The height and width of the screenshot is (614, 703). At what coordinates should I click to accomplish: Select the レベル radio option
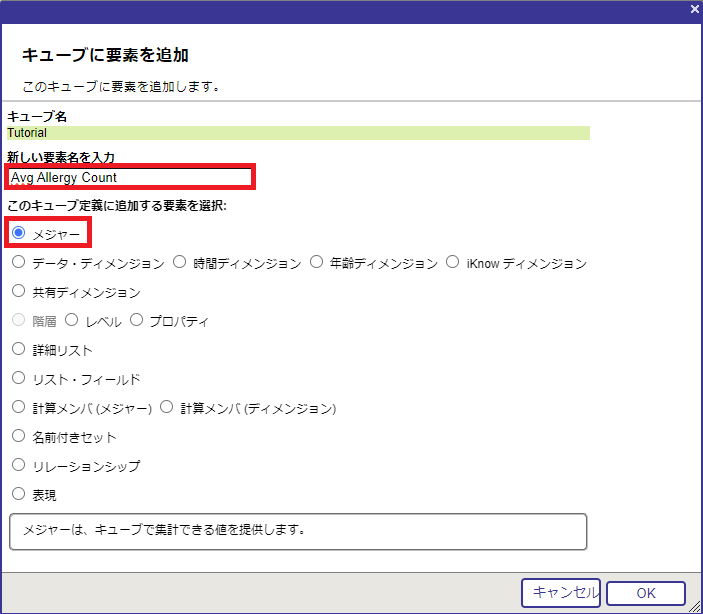[71, 321]
